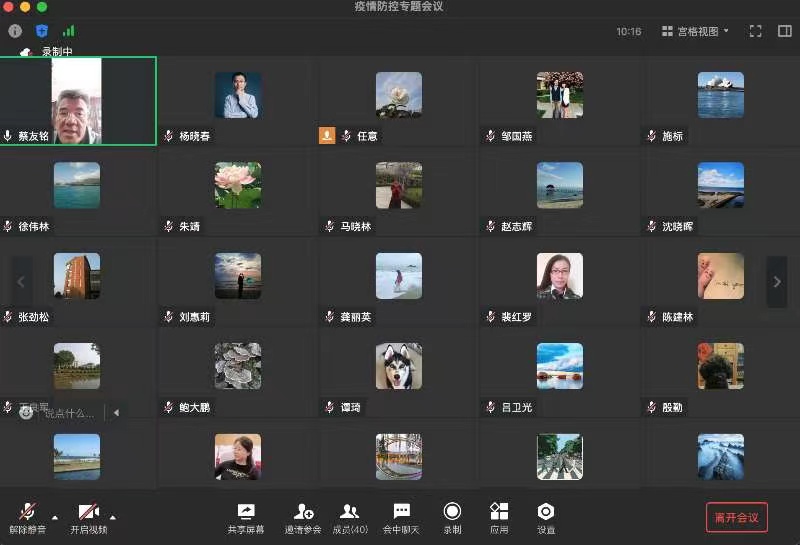The height and width of the screenshot is (545, 800).
Task: Click the muted mic icon of 朱靖
Action: point(168,226)
